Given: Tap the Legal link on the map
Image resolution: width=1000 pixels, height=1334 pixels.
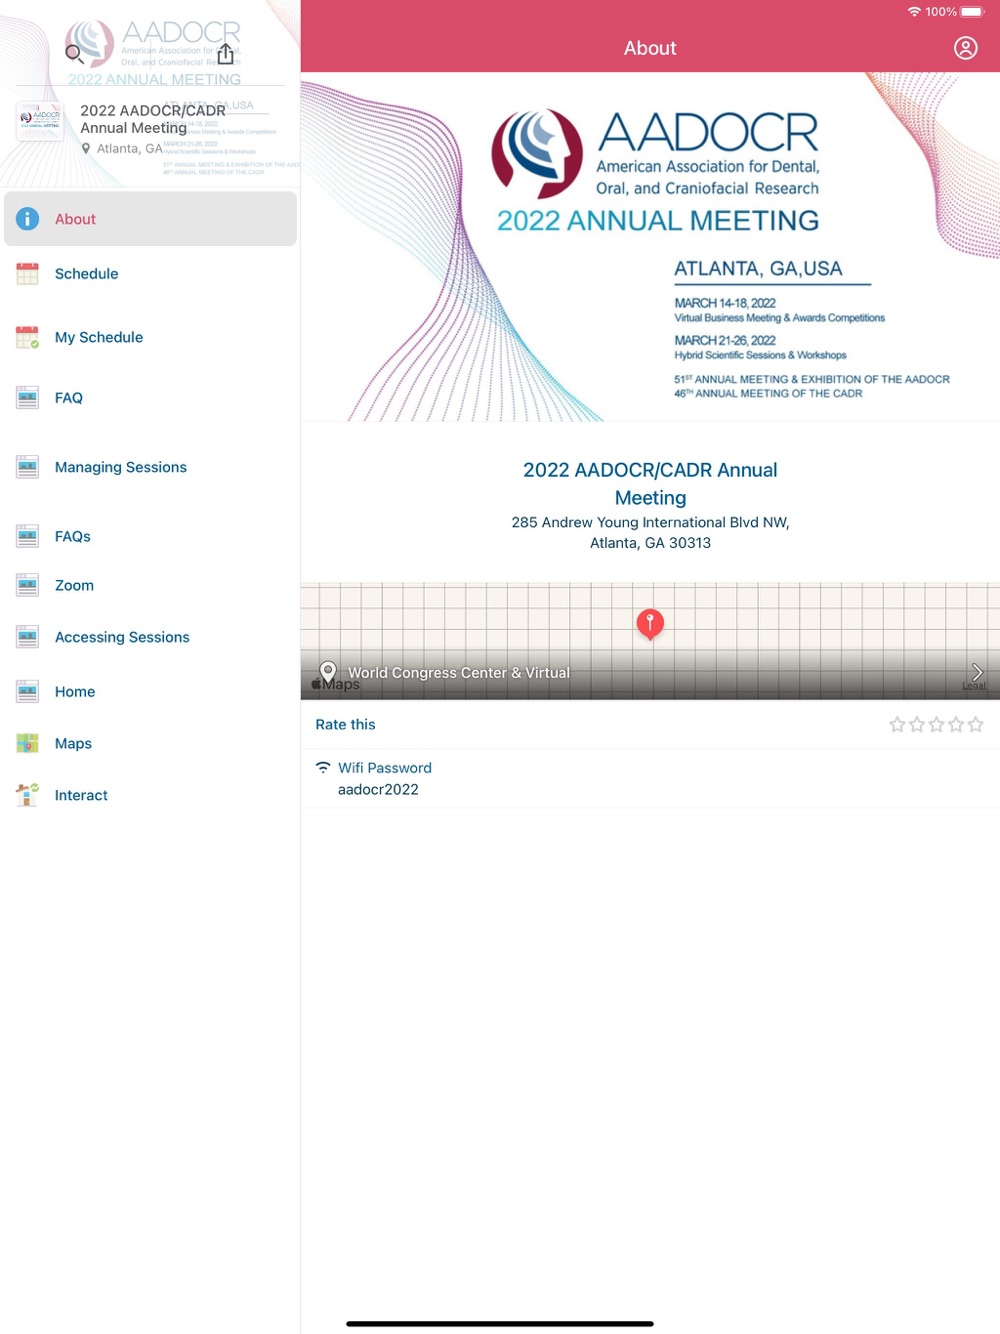Looking at the screenshot, I should pos(974,686).
